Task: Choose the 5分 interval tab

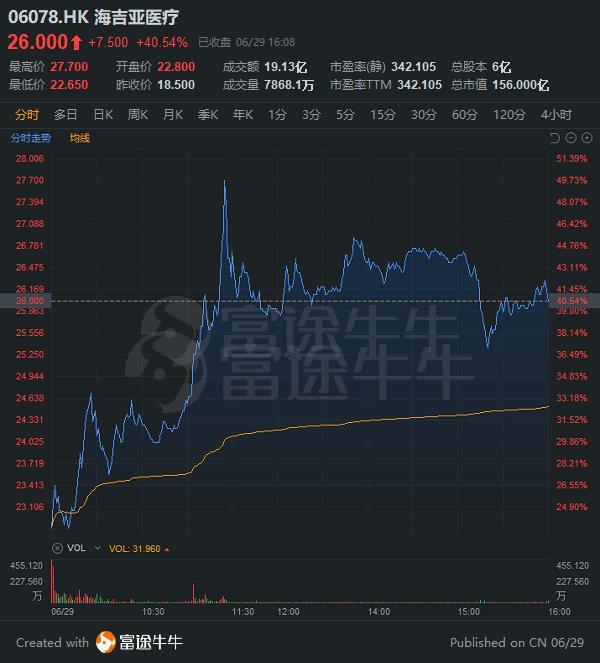Action: pyautogui.click(x=345, y=115)
